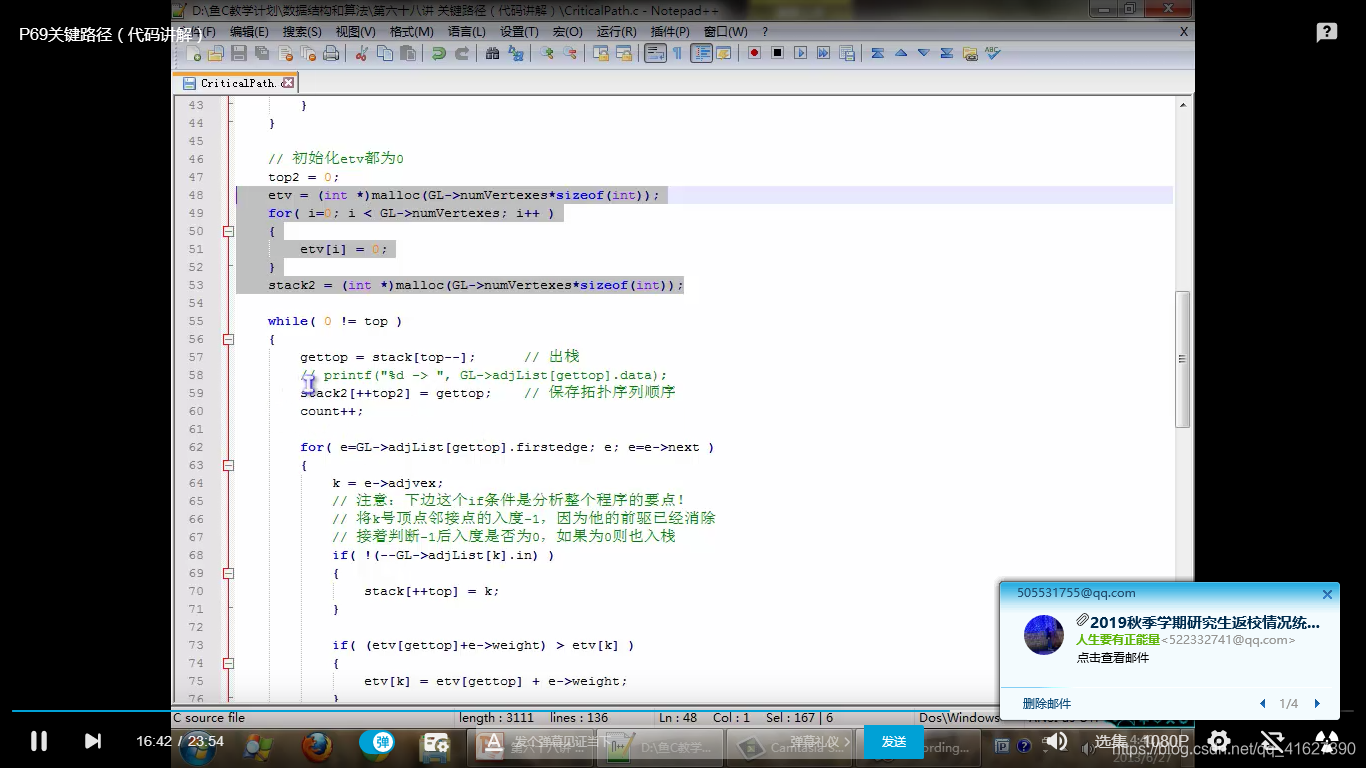1366x768 pixels.
Task: Toggle show all characters pilcrow icon
Action: click(x=677, y=53)
